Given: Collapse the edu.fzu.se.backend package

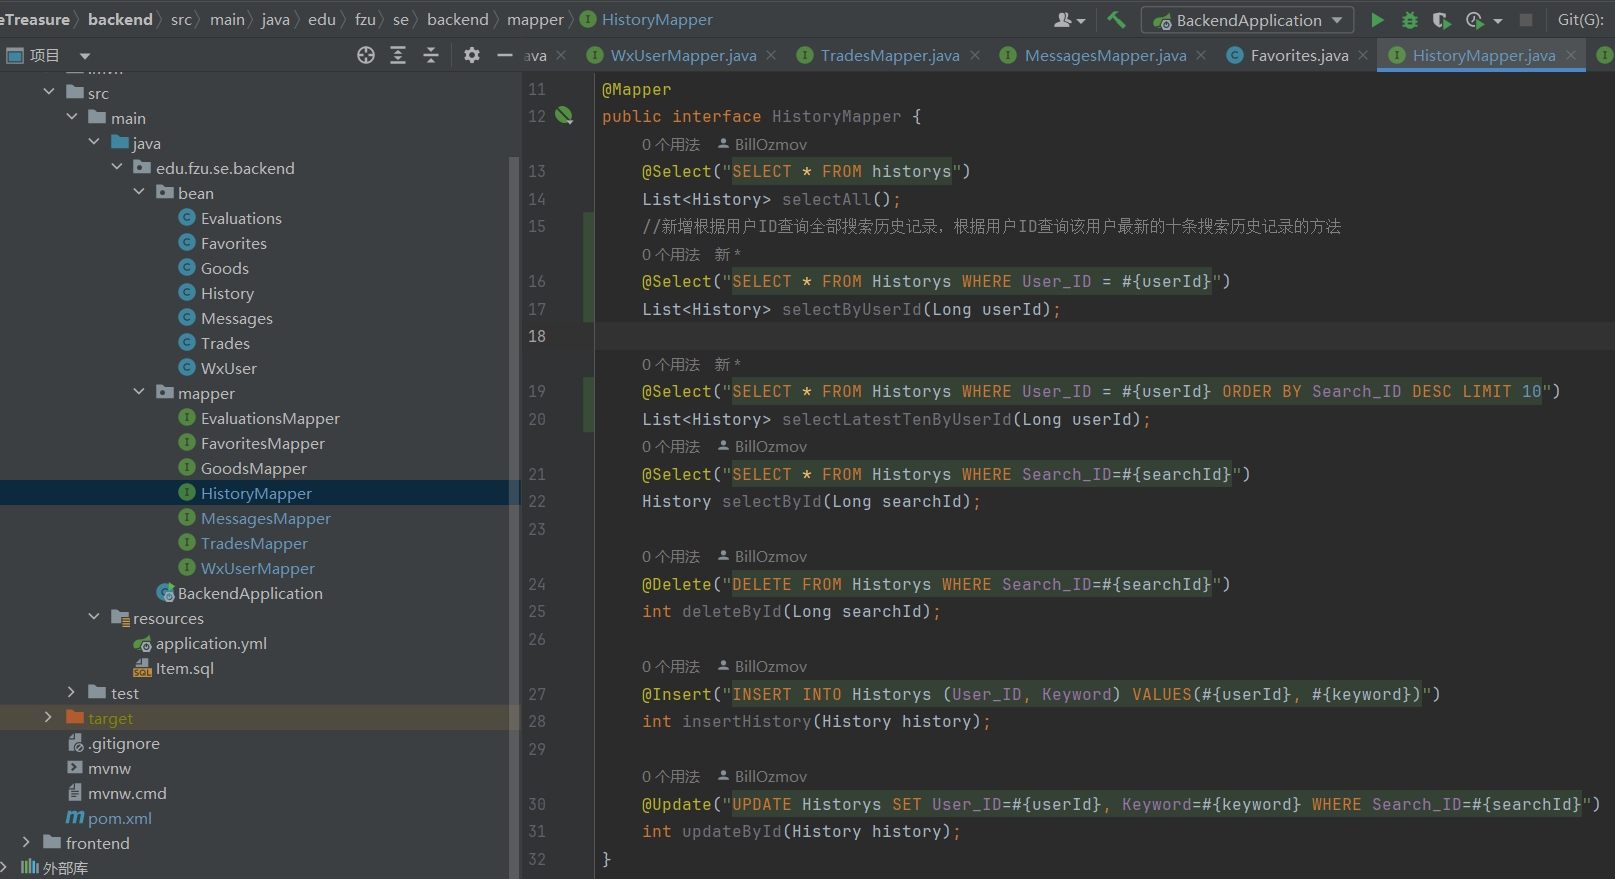Looking at the screenshot, I should [117, 167].
